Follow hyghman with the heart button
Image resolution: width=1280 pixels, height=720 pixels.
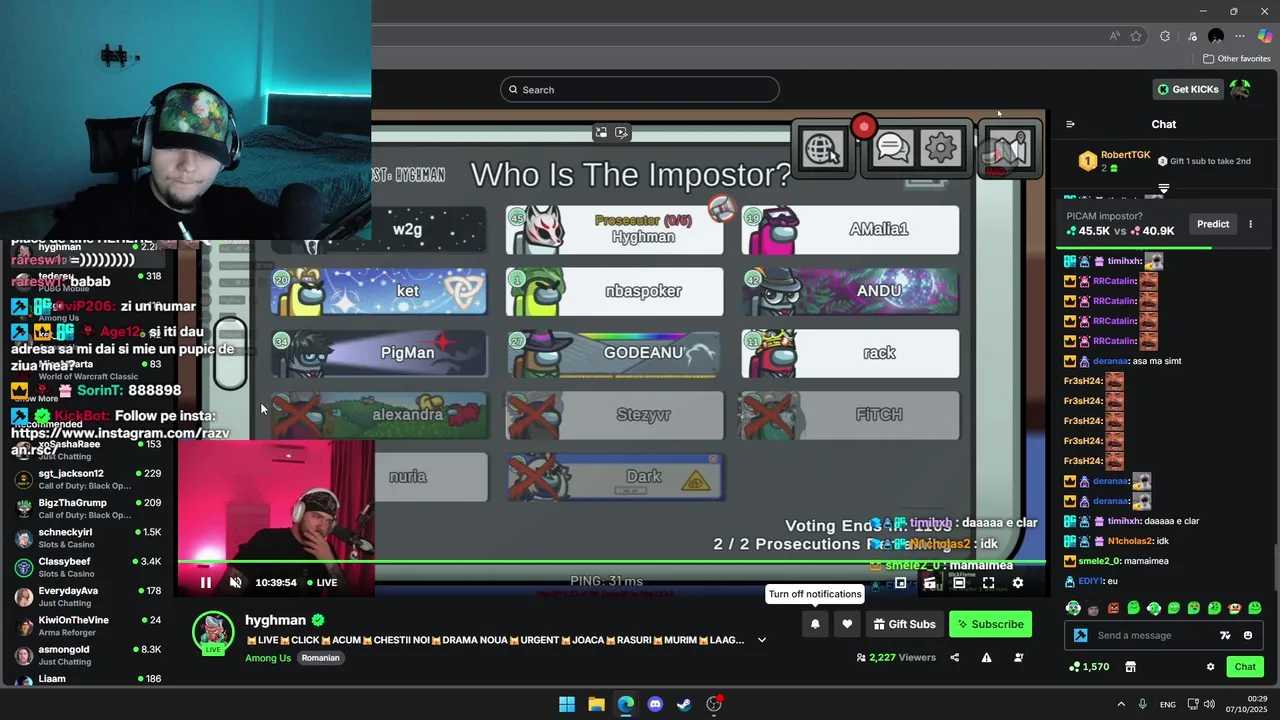tap(847, 624)
